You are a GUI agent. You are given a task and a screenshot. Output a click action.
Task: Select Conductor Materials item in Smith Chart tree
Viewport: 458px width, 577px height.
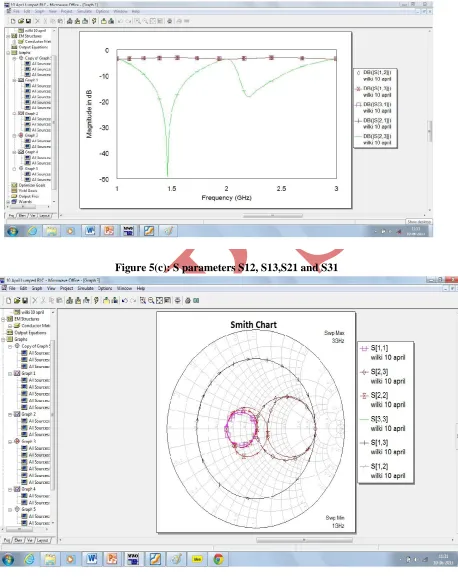[36, 326]
